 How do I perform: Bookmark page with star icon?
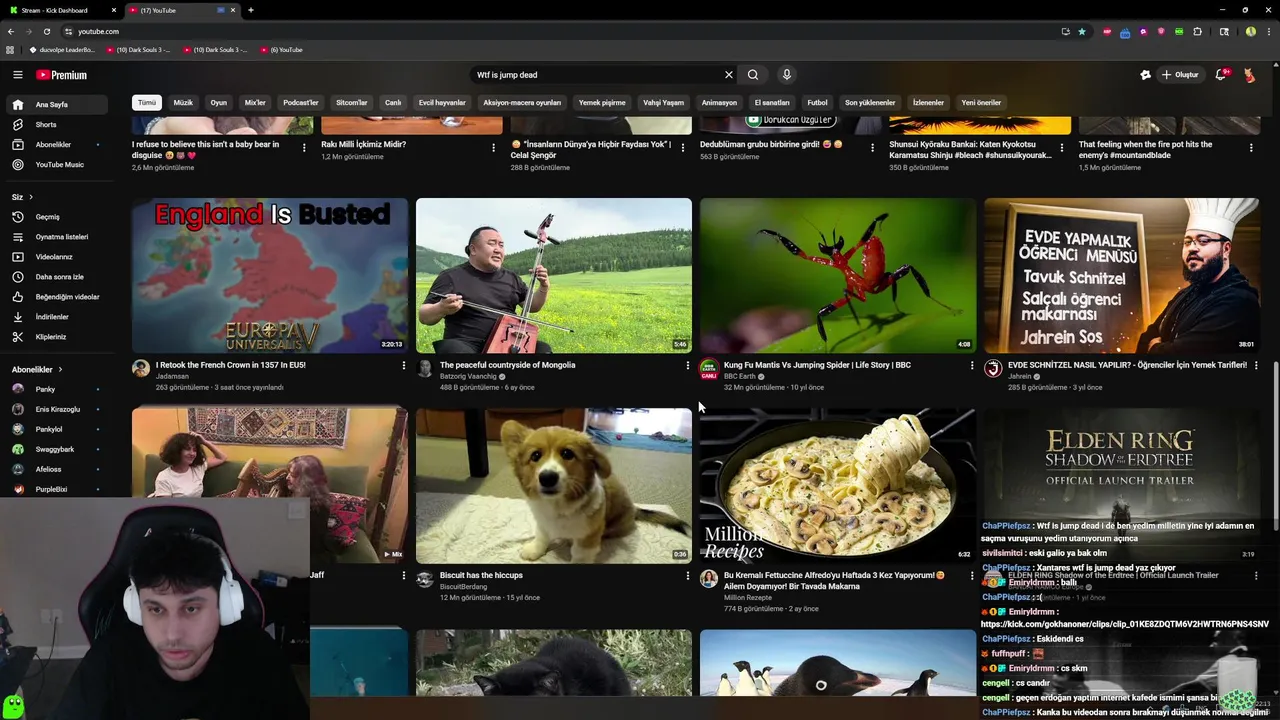coord(1082,31)
